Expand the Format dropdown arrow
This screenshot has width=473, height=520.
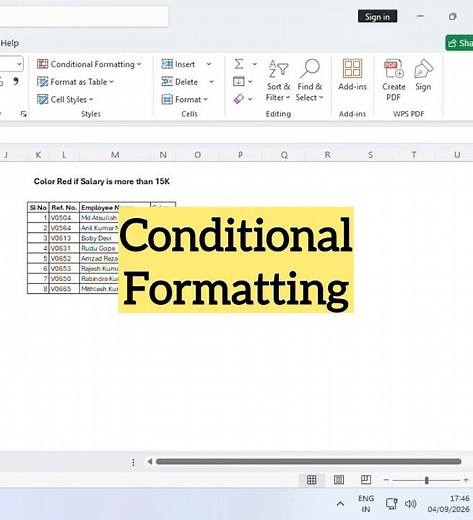click(205, 99)
